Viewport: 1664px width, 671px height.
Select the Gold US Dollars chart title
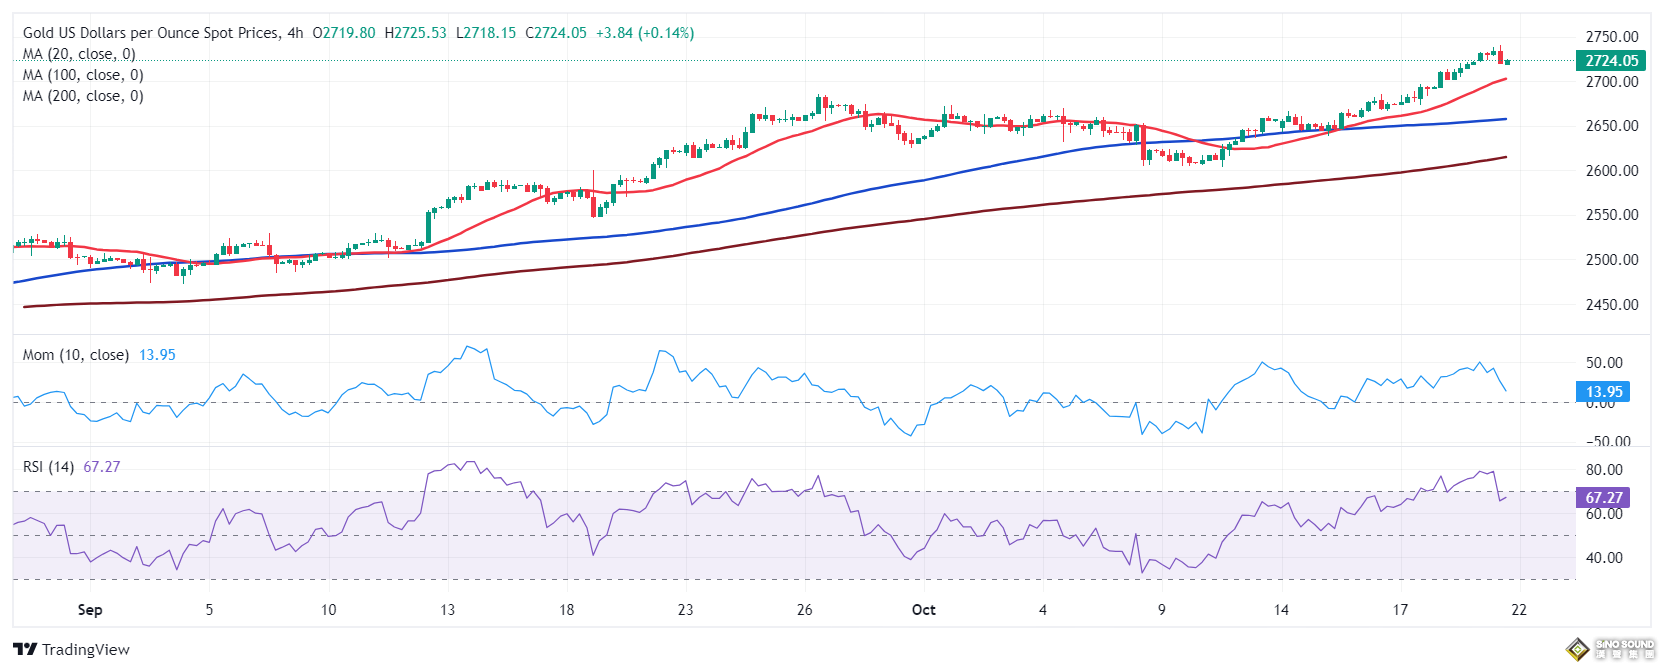150,33
